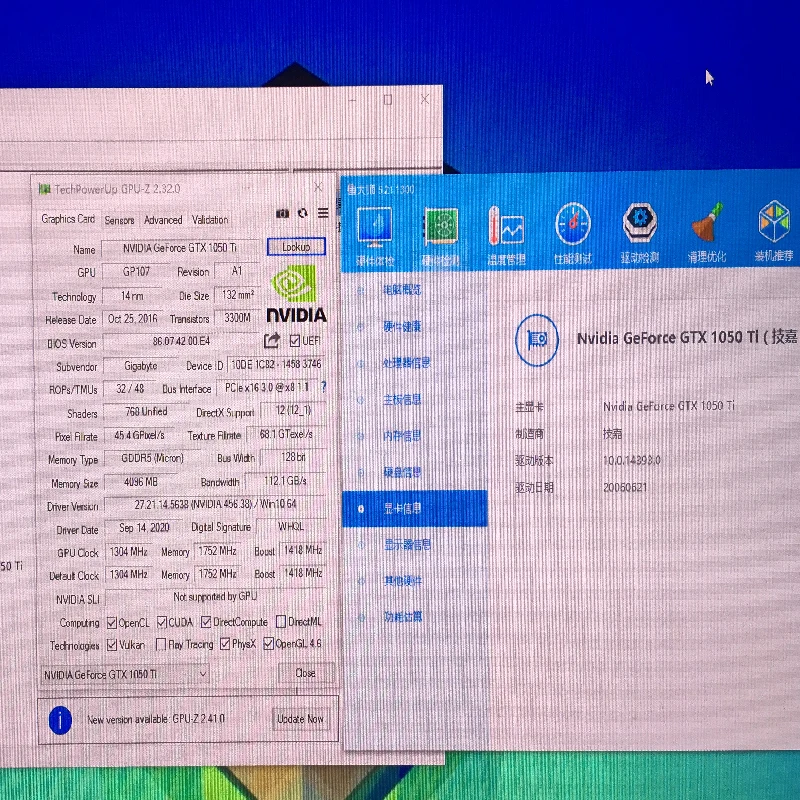Viewport: 800px width, 800px height.
Task: Click the Name field NVIDIA GeForce GTX 1050 Ti
Action: 180,248
